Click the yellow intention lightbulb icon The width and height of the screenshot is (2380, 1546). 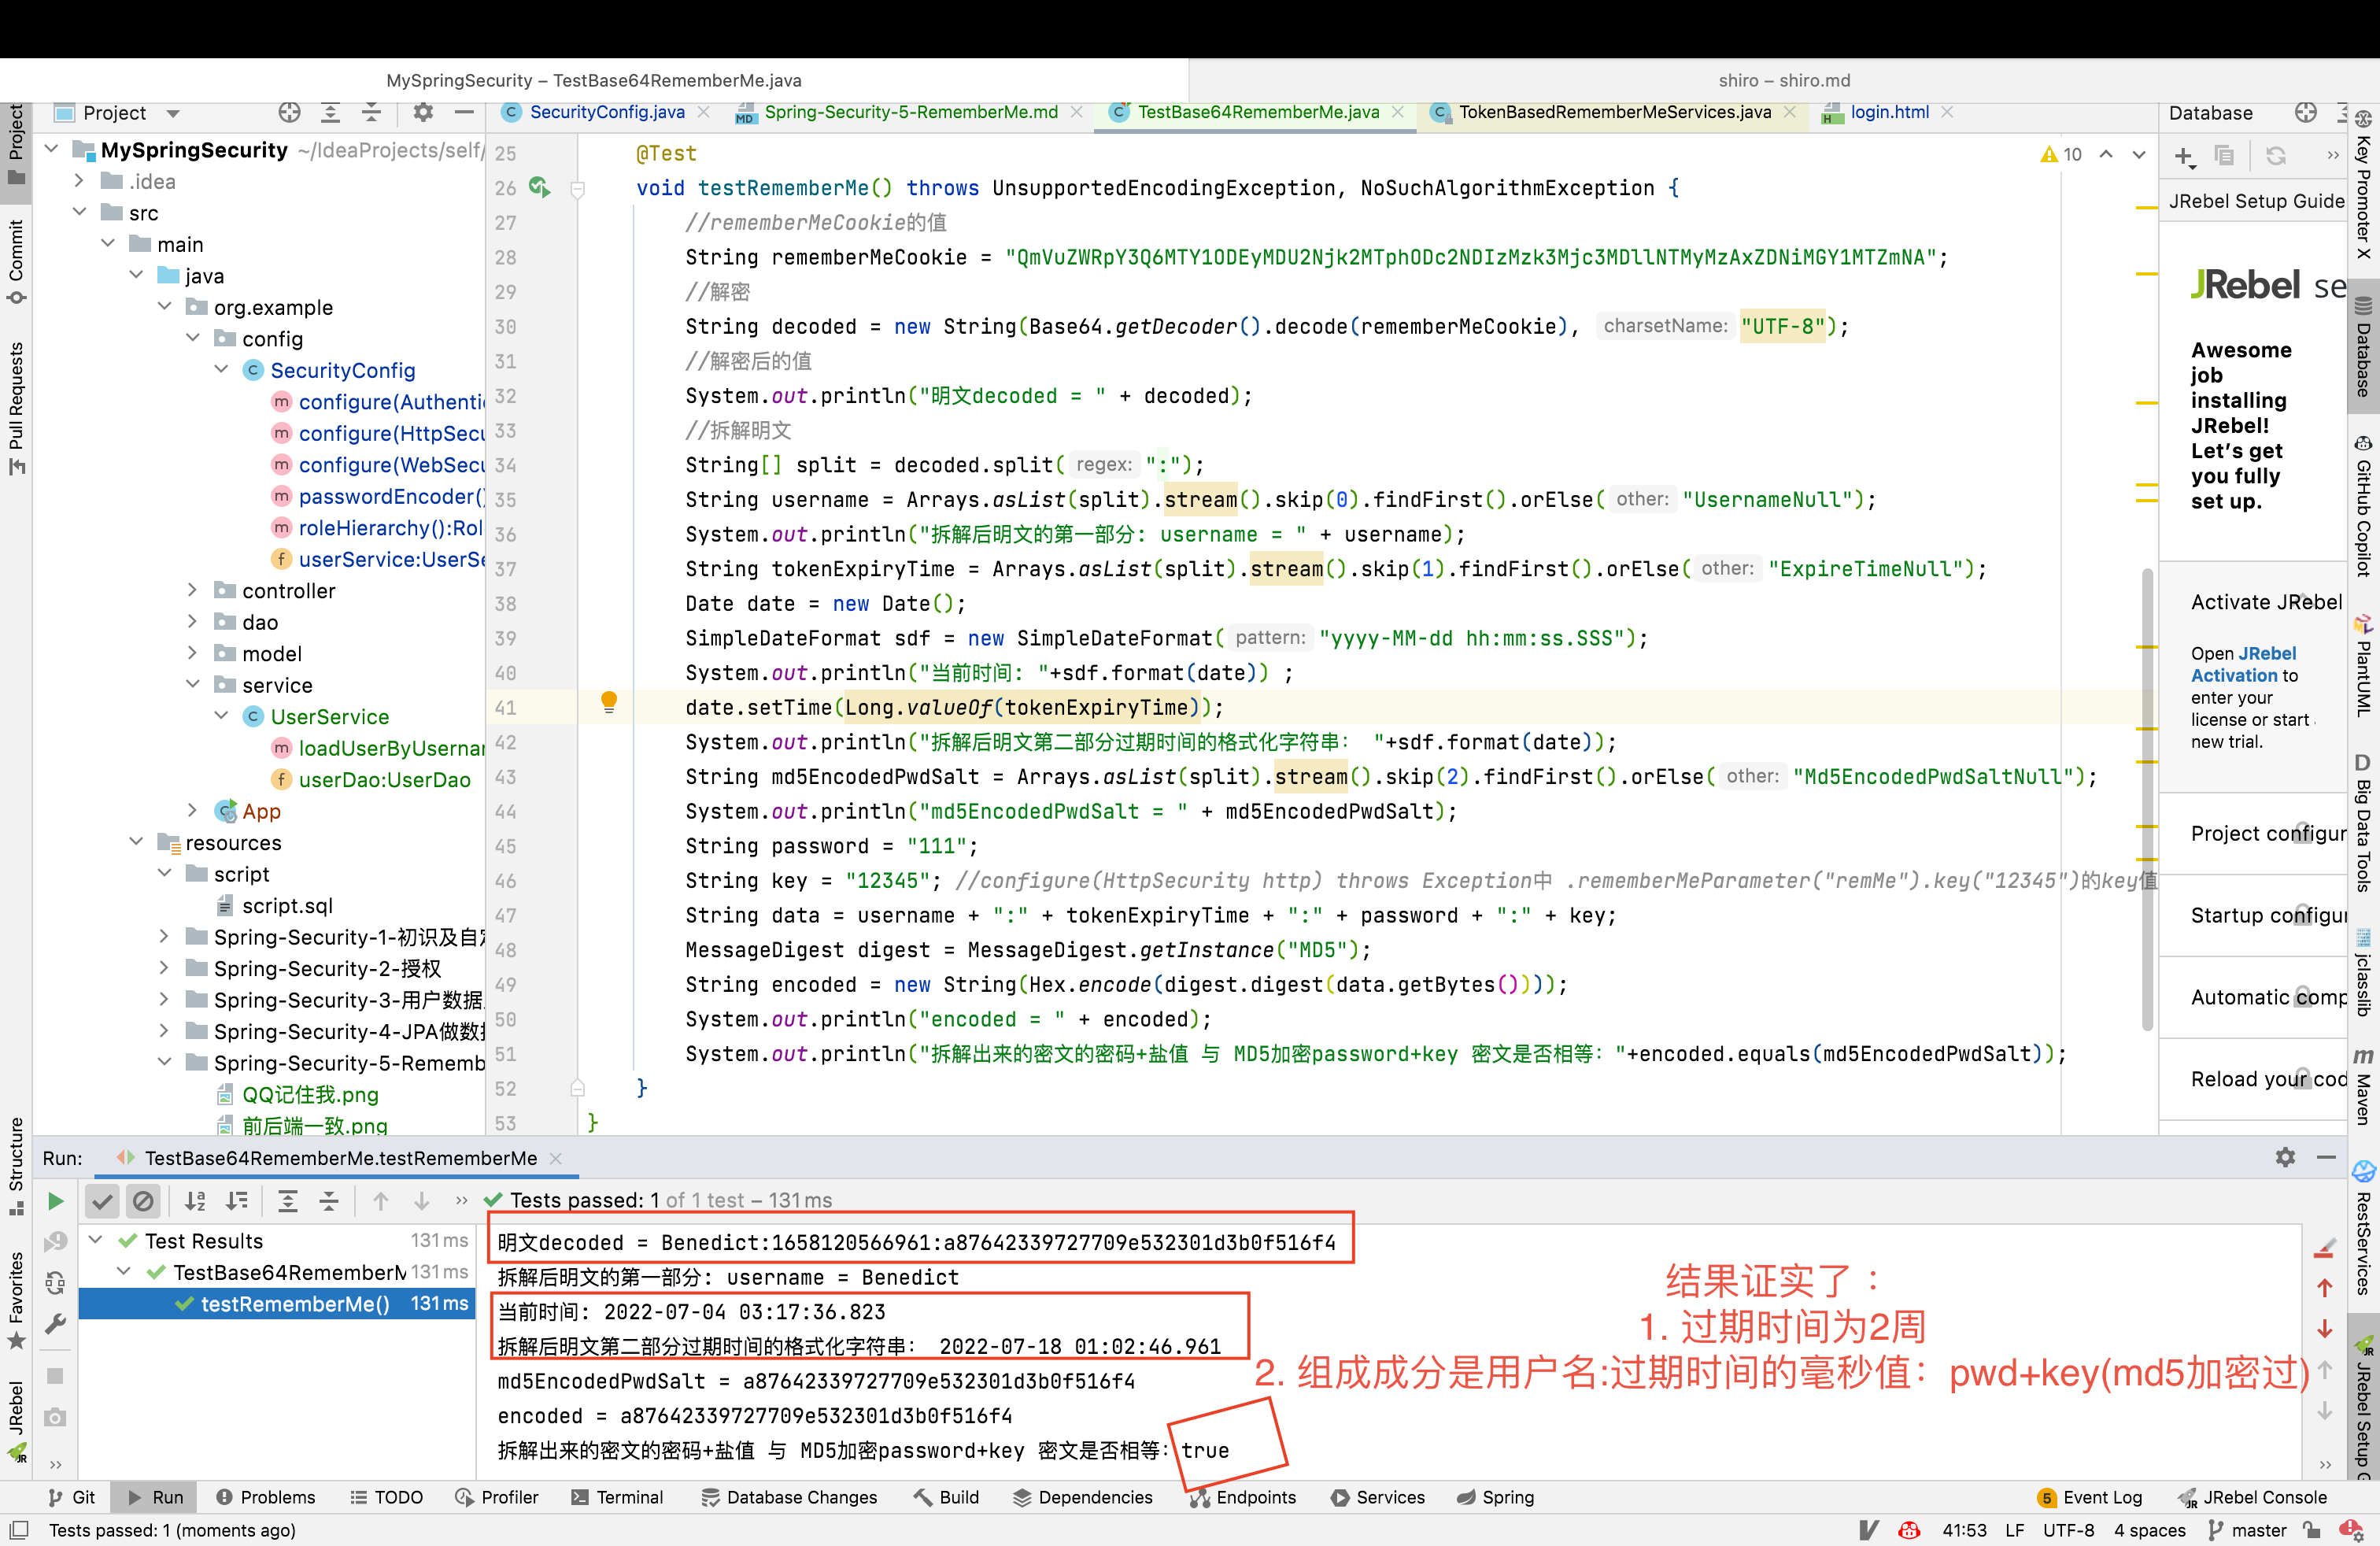tap(608, 702)
